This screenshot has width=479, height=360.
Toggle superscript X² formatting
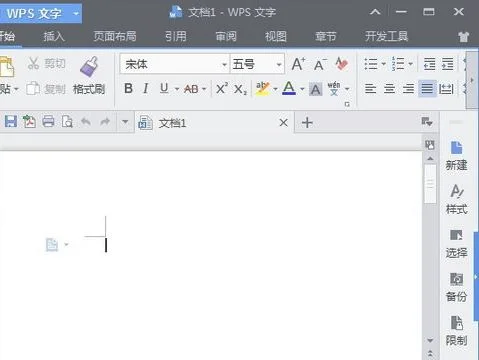[222, 89]
